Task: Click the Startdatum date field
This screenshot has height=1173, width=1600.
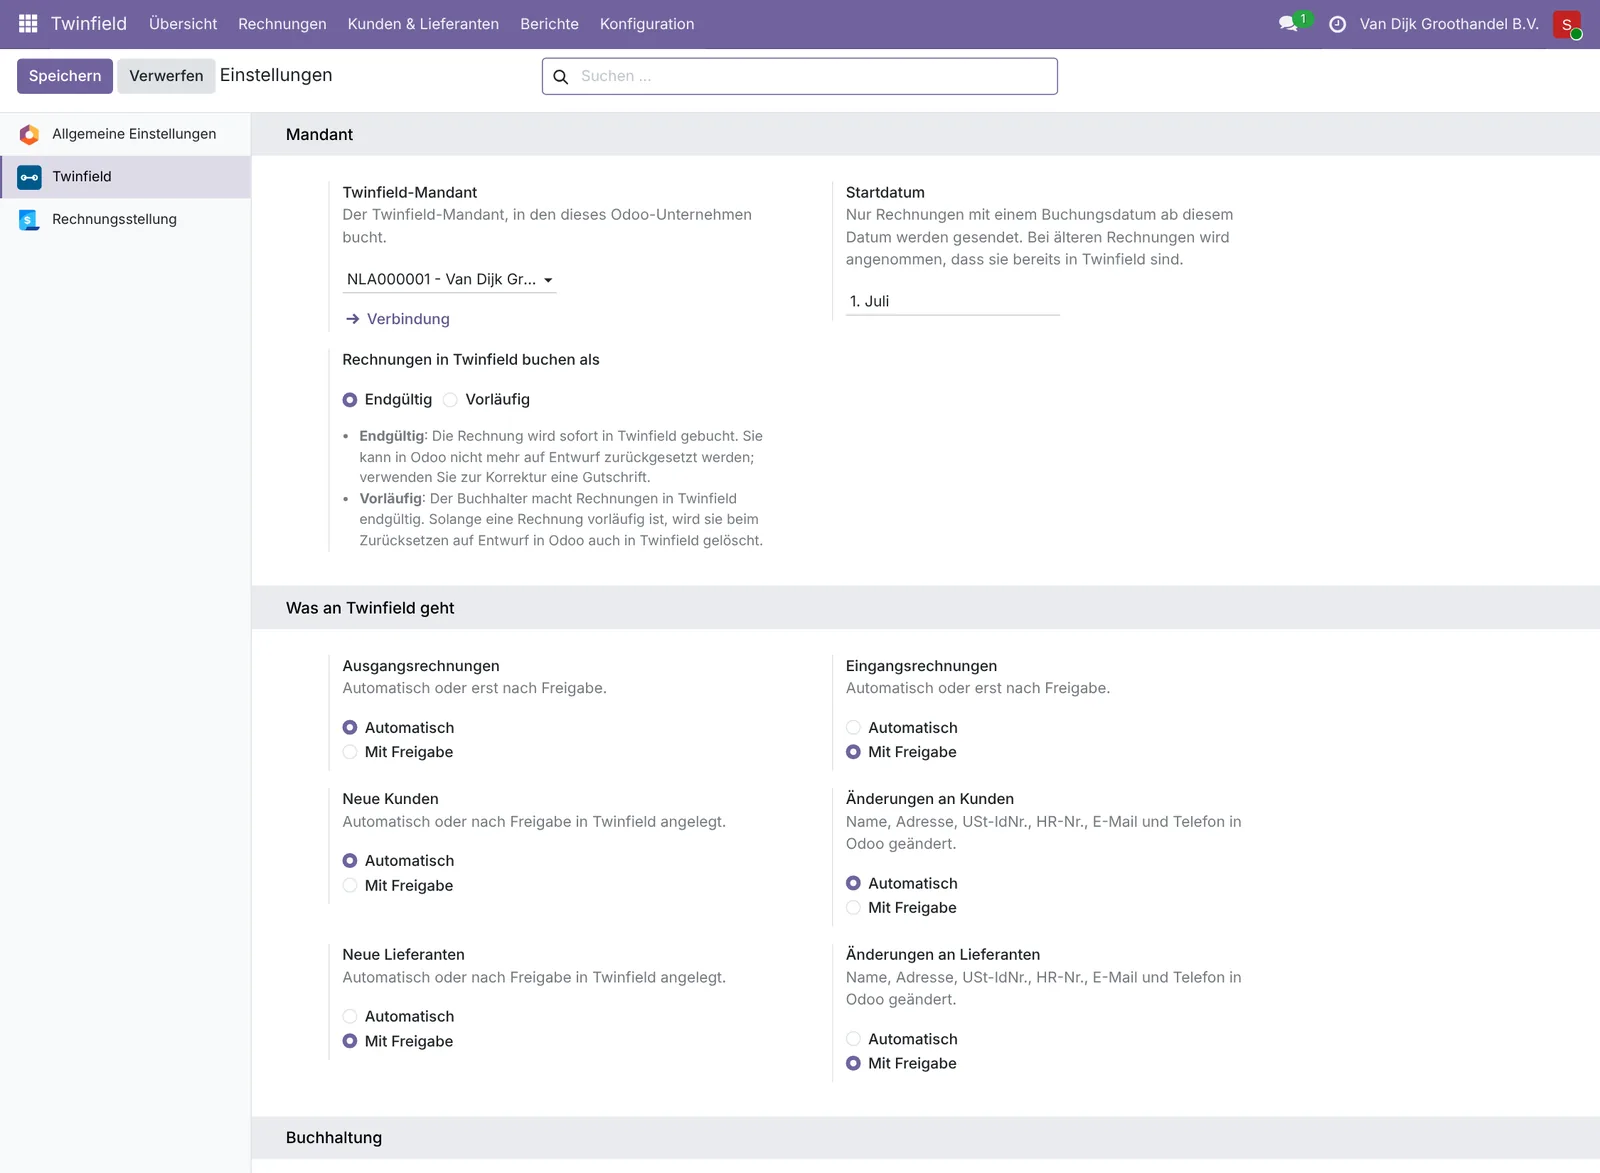Action: click(x=952, y=301)
